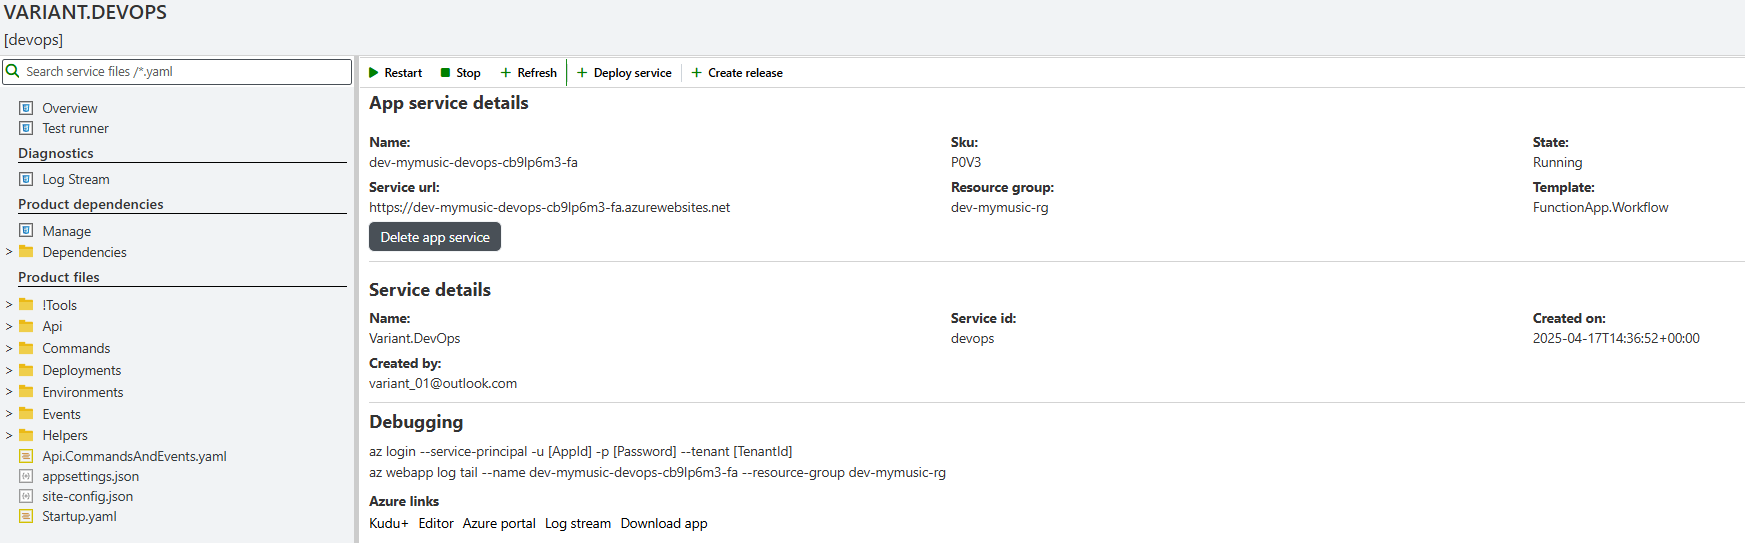Screen dimensions: 1745x543
Task: Open Test runner from sidebar
Action: click(x=75, y=128)
